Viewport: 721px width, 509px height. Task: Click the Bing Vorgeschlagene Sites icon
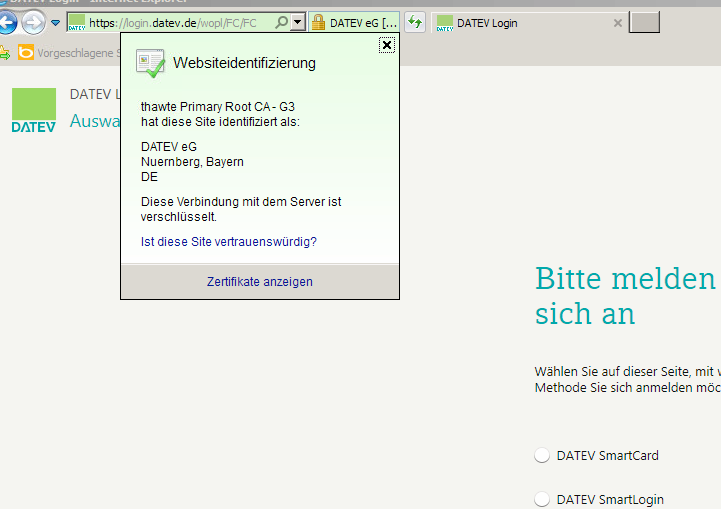coord(26,52)
